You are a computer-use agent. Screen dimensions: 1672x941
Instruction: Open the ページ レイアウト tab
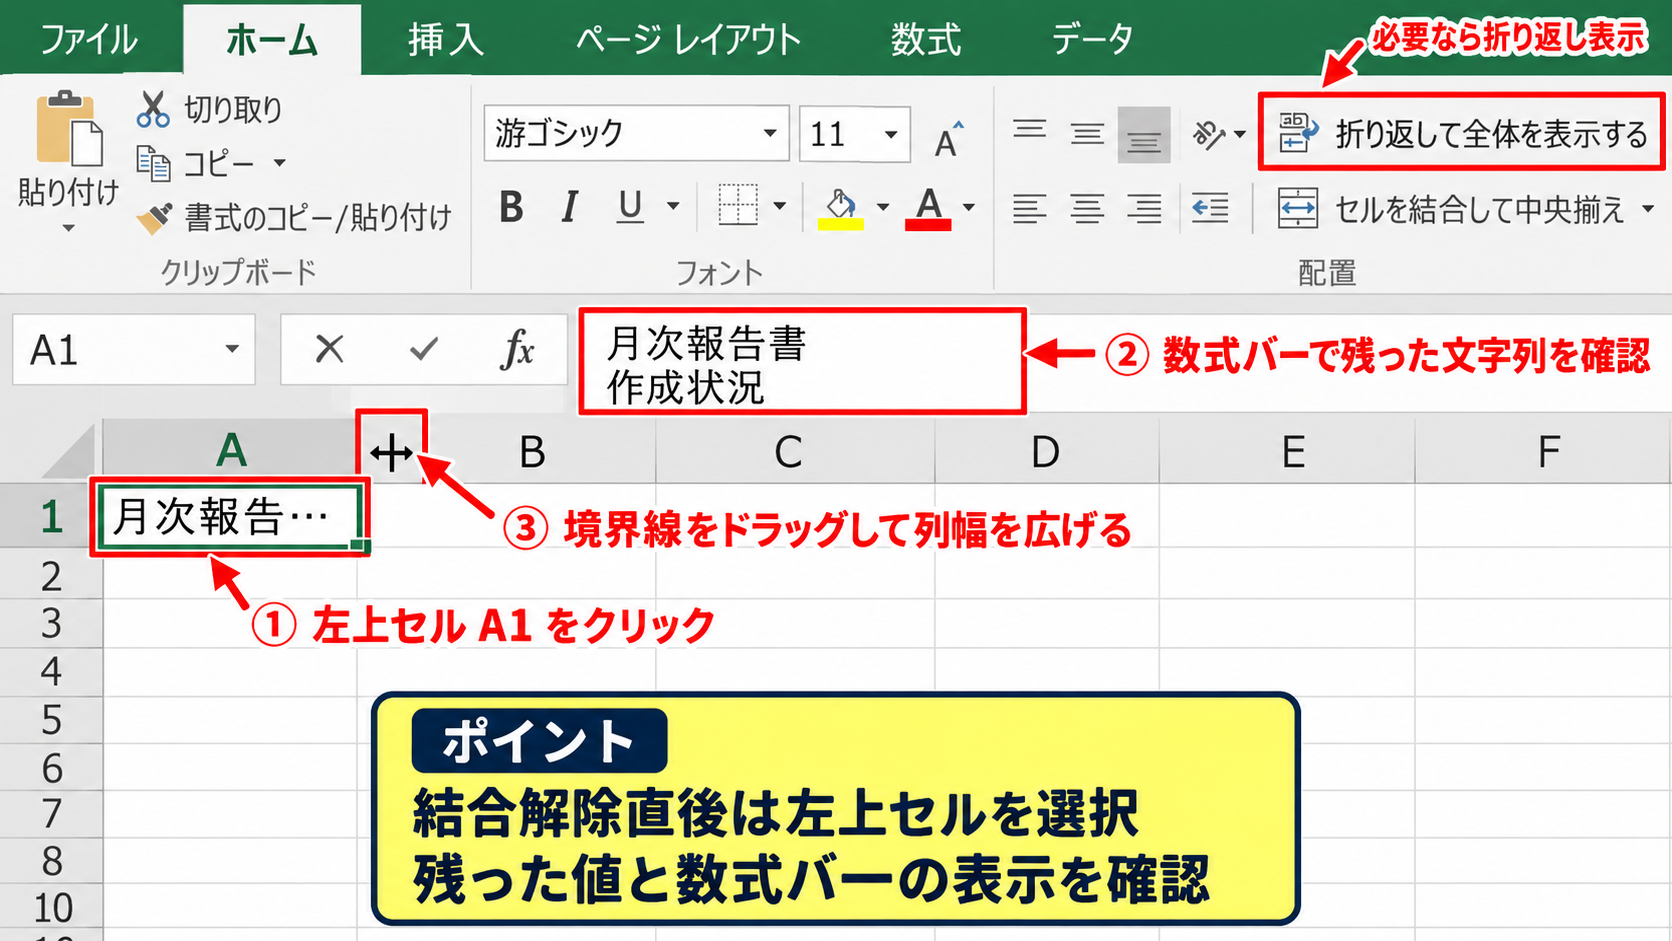(x=688, y=40)
